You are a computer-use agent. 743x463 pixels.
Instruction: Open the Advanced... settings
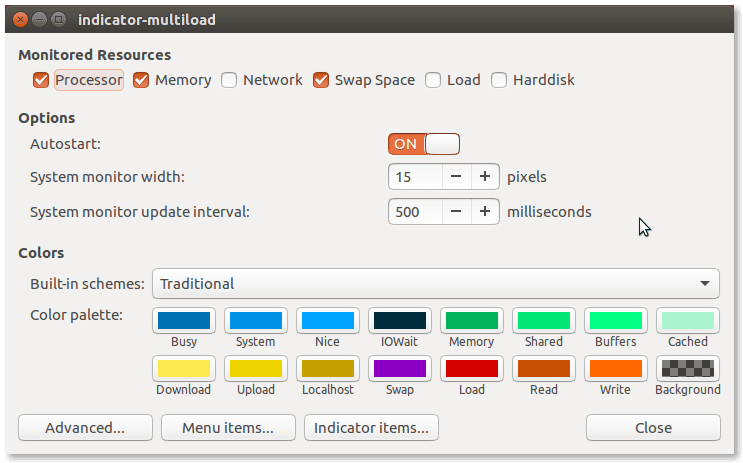point(85,428)
